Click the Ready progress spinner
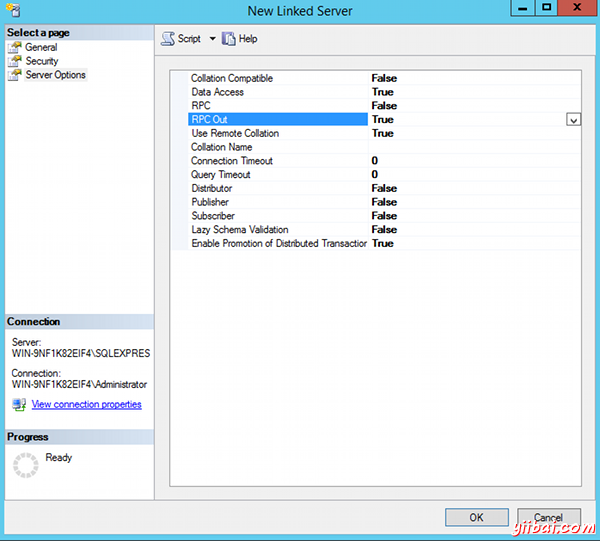Screen dimensions: 600x541 point(26,465)
